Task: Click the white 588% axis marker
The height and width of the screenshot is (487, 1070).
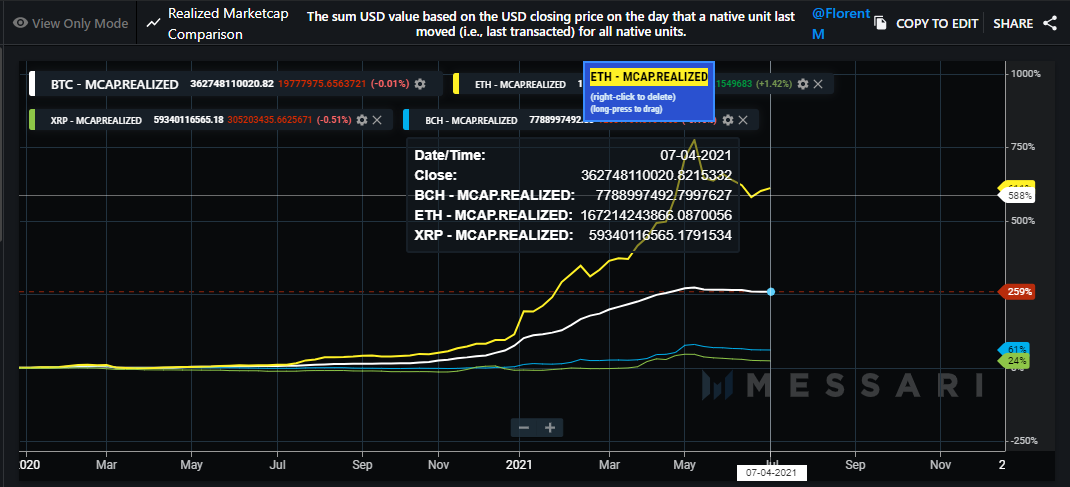Action: pyautogui.click(x=1018, y=196)
